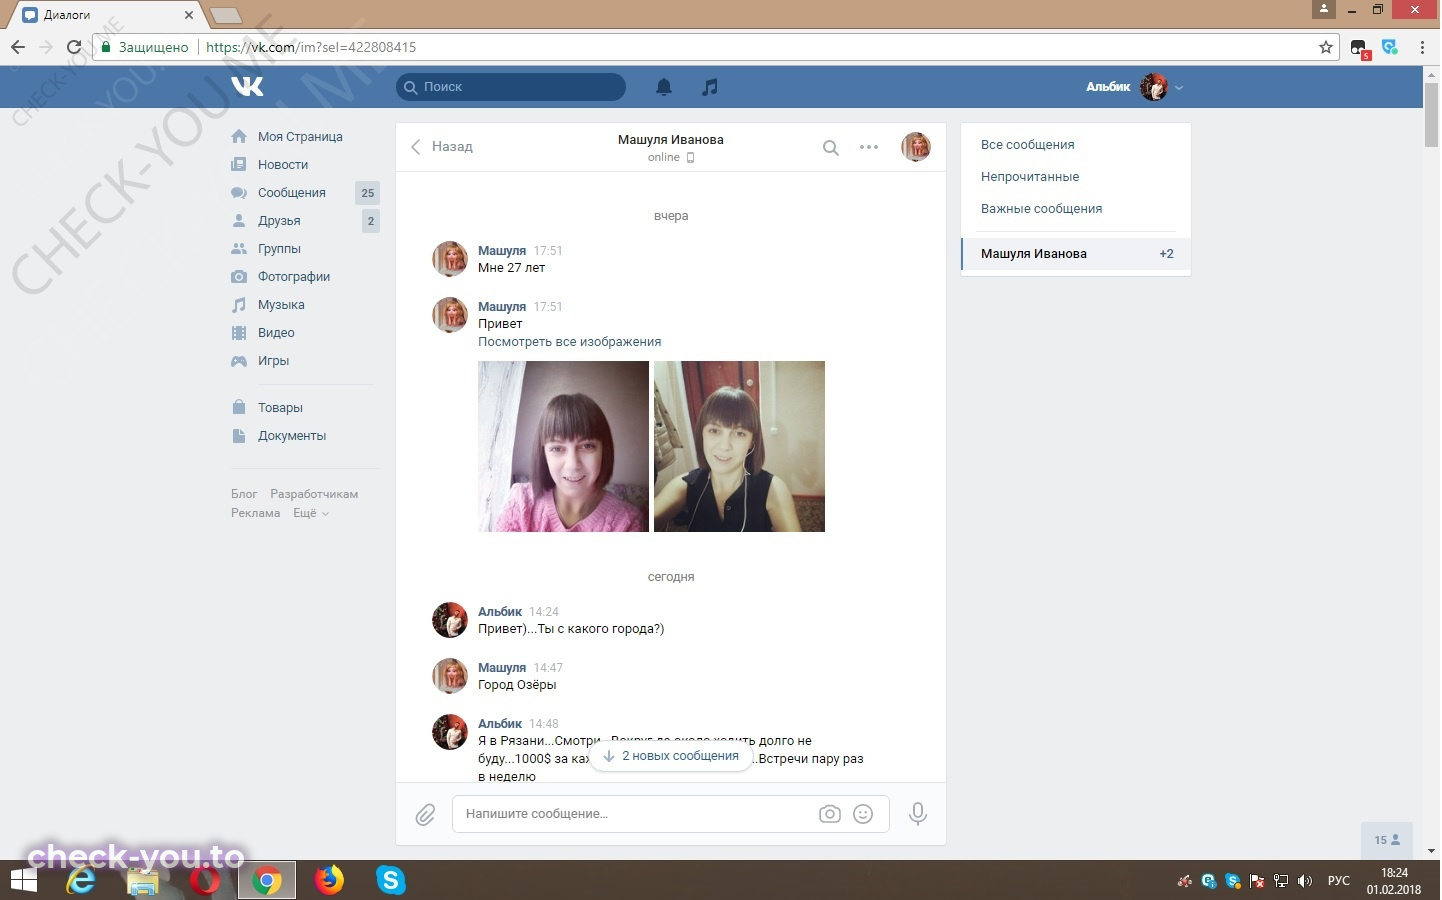Expand the Ещё footer dropdown
This screenshot has width=1442, height=900.
coord(310,513)
